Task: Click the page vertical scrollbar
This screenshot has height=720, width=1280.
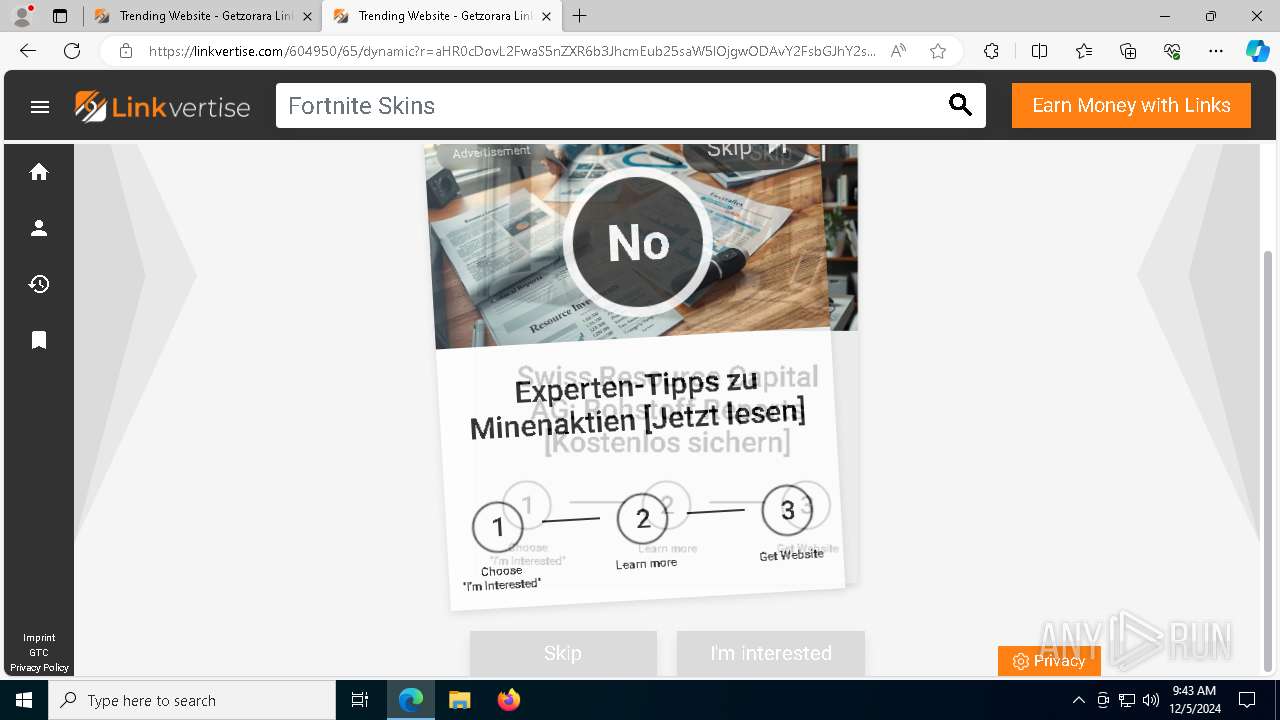Action: pyautogui.click(x=1269, y=460)
